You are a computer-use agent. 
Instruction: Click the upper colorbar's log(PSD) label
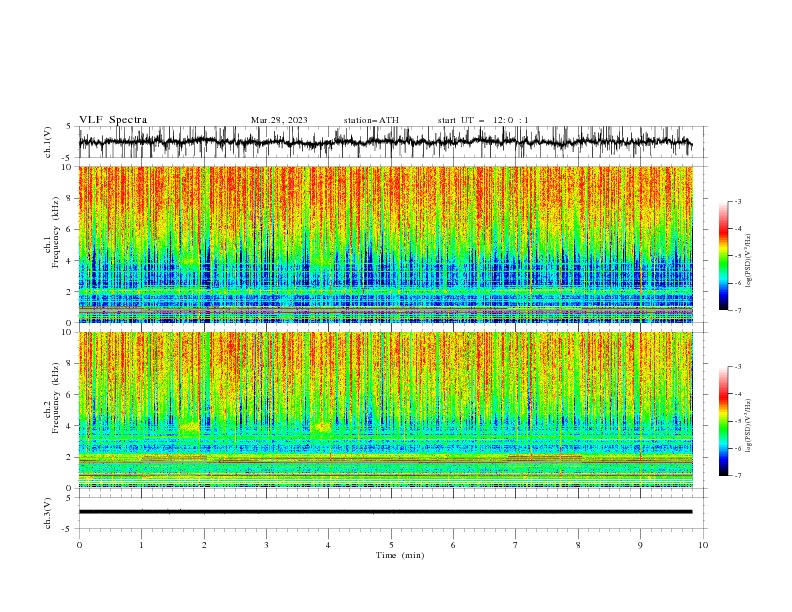pos(749,261)
